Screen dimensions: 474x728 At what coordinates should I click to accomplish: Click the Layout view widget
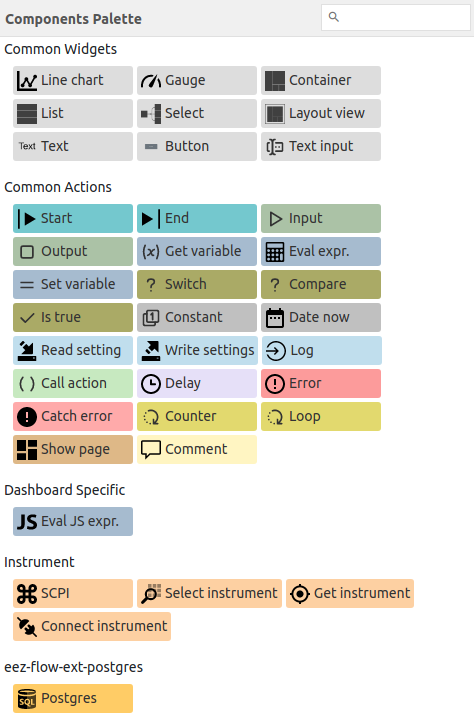click(x=321, y=114)
